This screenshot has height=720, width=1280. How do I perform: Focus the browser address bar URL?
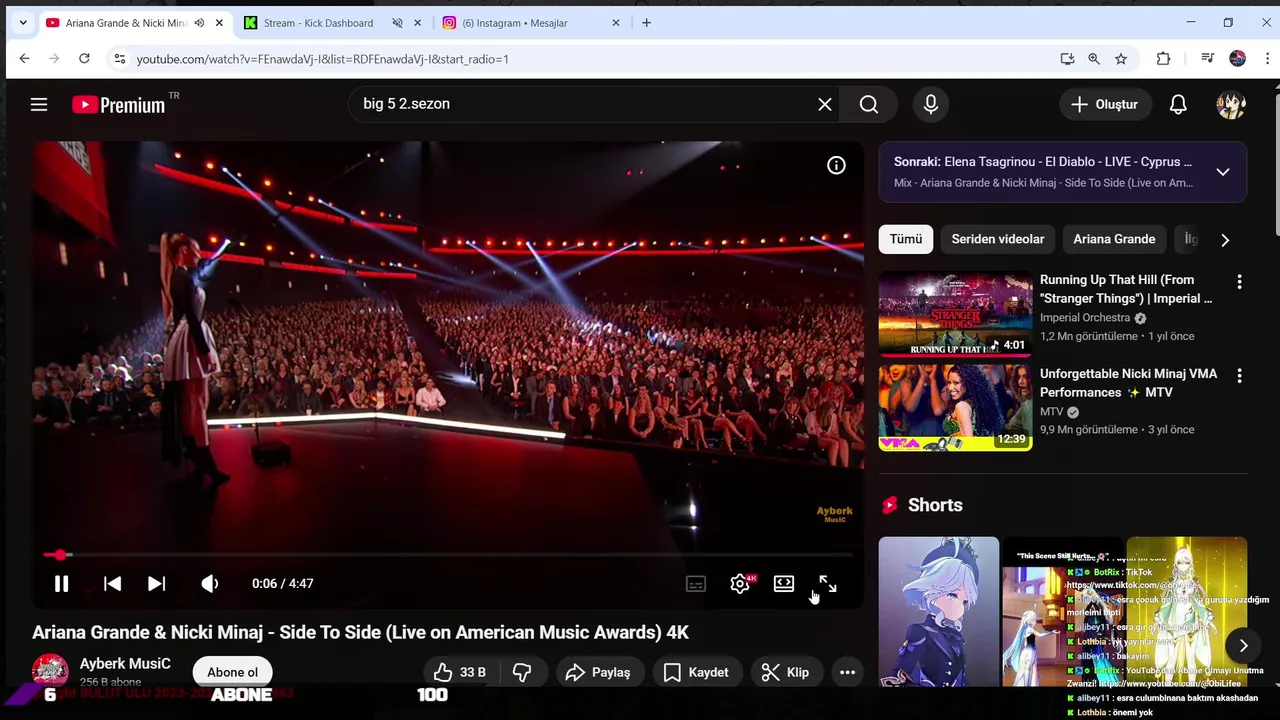tap(590, 59)
